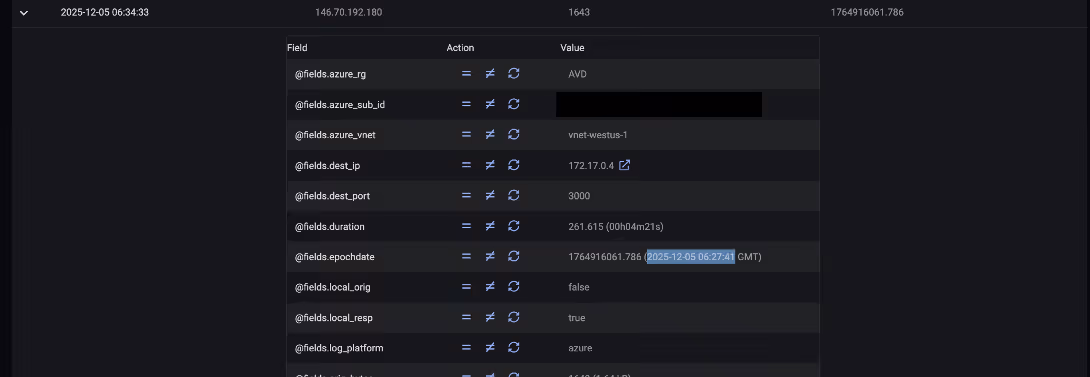1090x377 pixels.
Task: Click the 3000 port value
Action: pyautogui.click(x=579, y=196)
